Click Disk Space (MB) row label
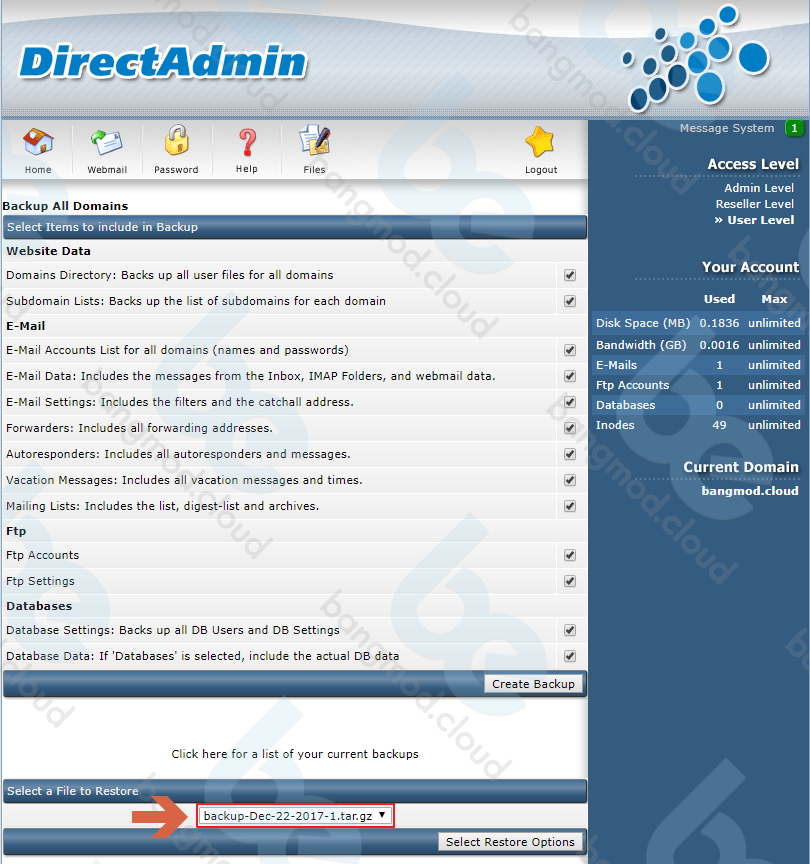 642,323
